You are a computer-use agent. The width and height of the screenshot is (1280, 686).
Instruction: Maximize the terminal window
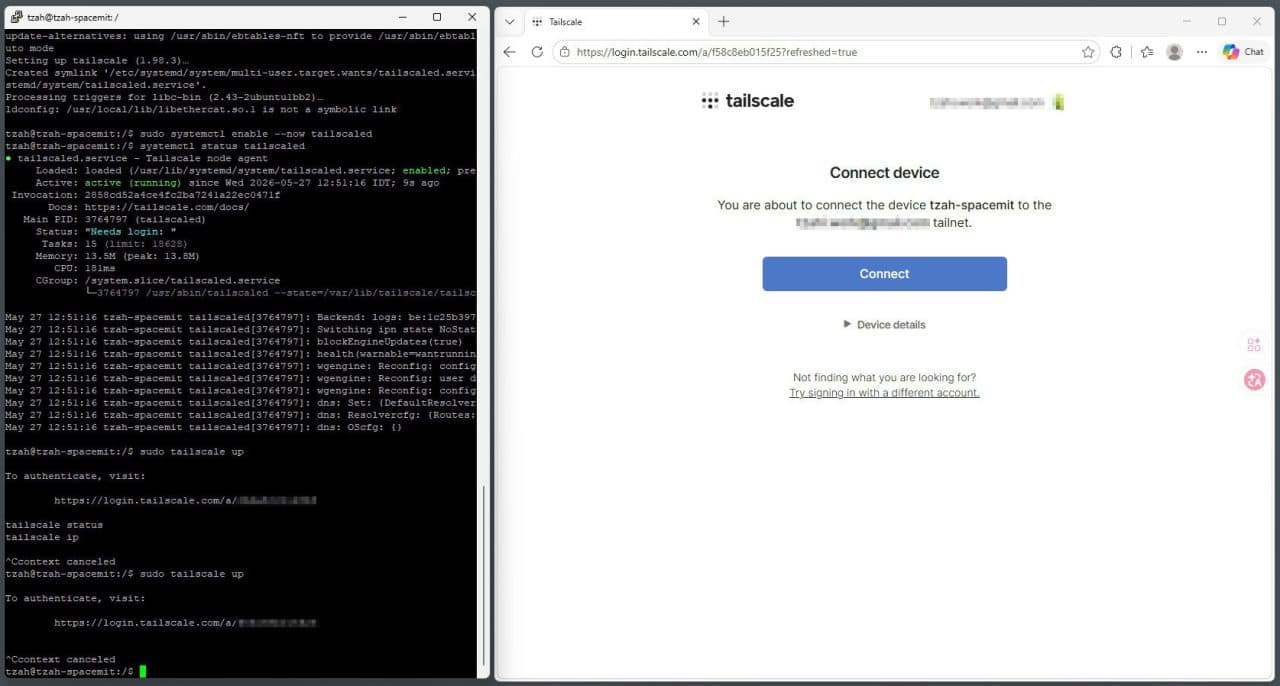(x=437, y=17)
